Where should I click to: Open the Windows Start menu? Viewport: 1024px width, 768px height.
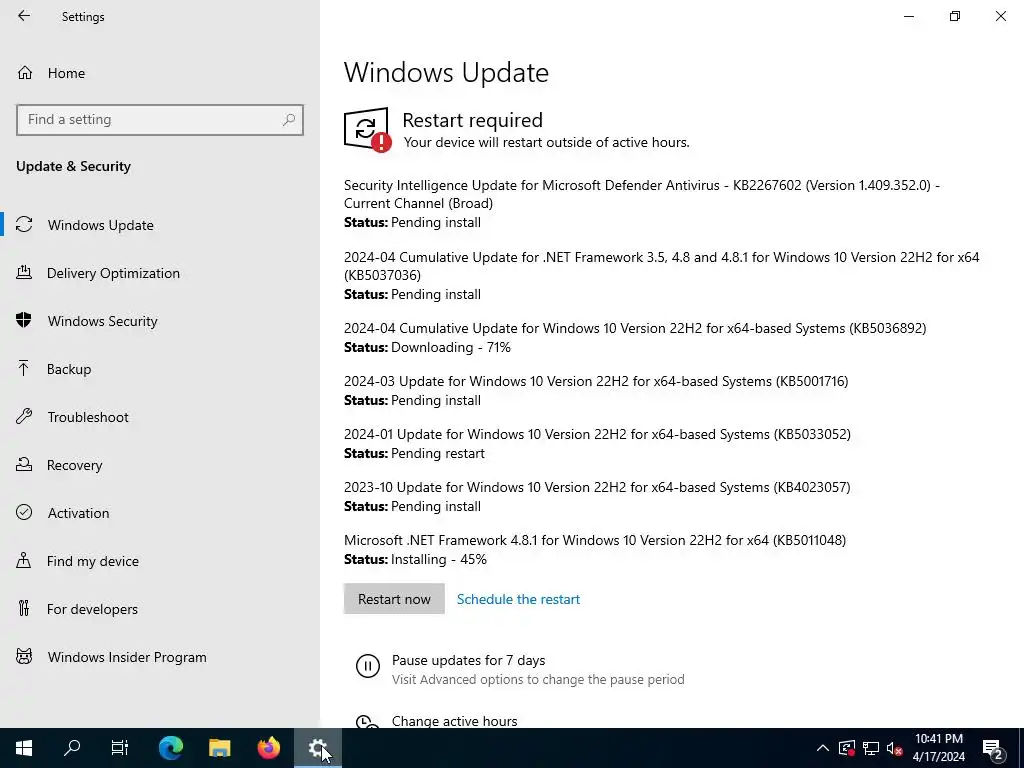click(x=24, y=748)
